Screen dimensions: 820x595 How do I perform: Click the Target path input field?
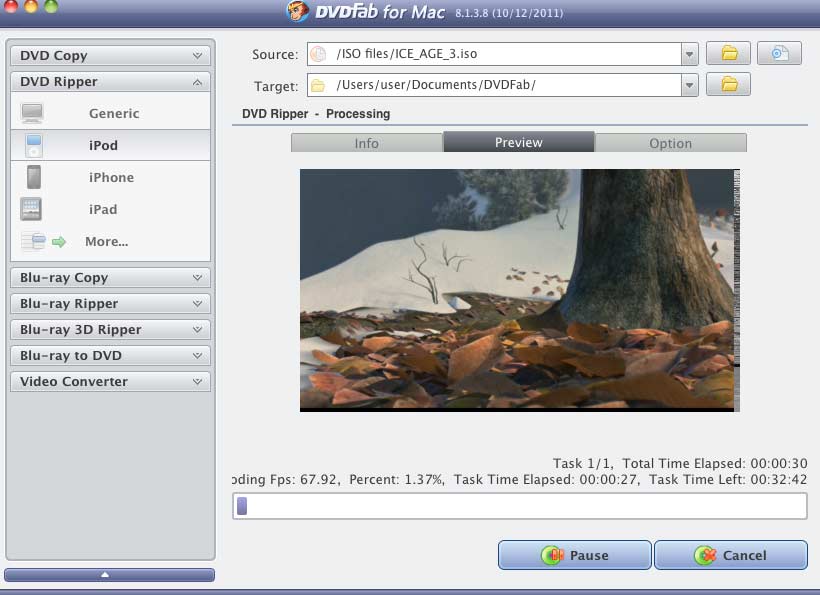pos(494,85)
